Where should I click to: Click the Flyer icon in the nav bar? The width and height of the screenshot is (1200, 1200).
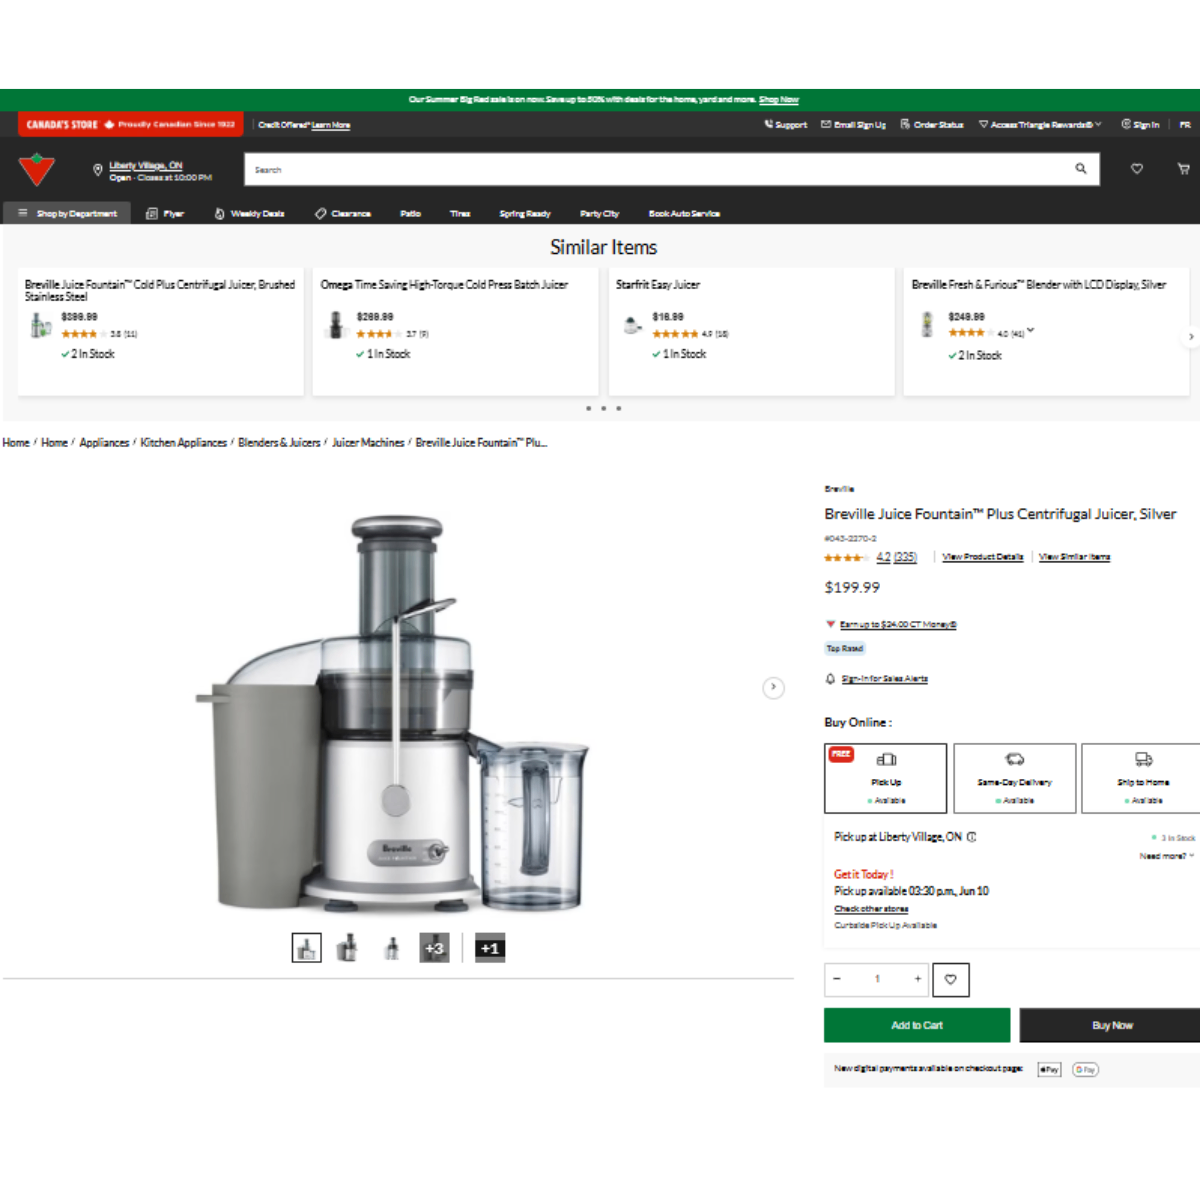click(x=152, y=214)
